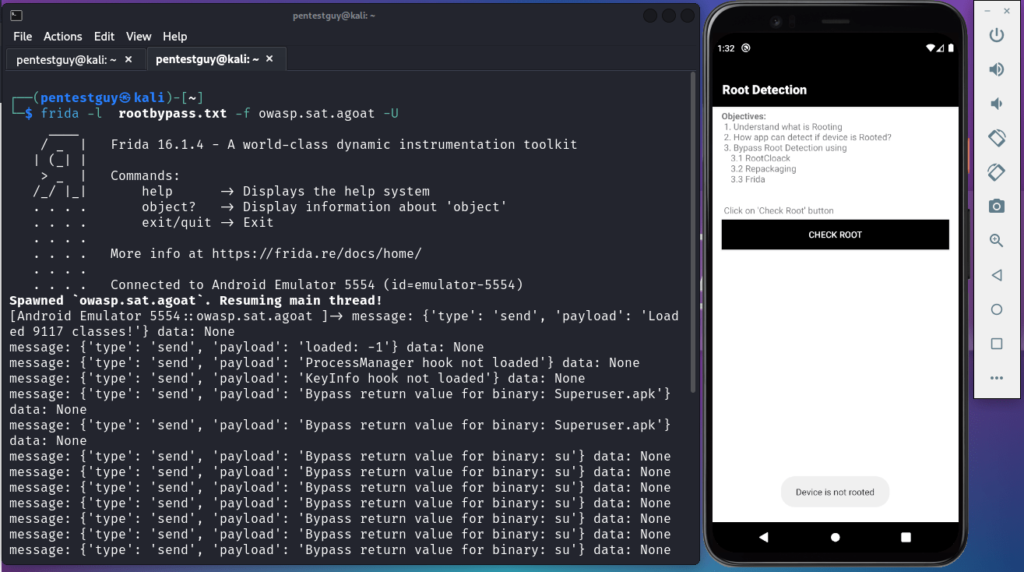Click 'rootbypass.txt' in the command line
Viewport: 1024px width, 572px height.
pyautogui.click(x=172, y=114)
